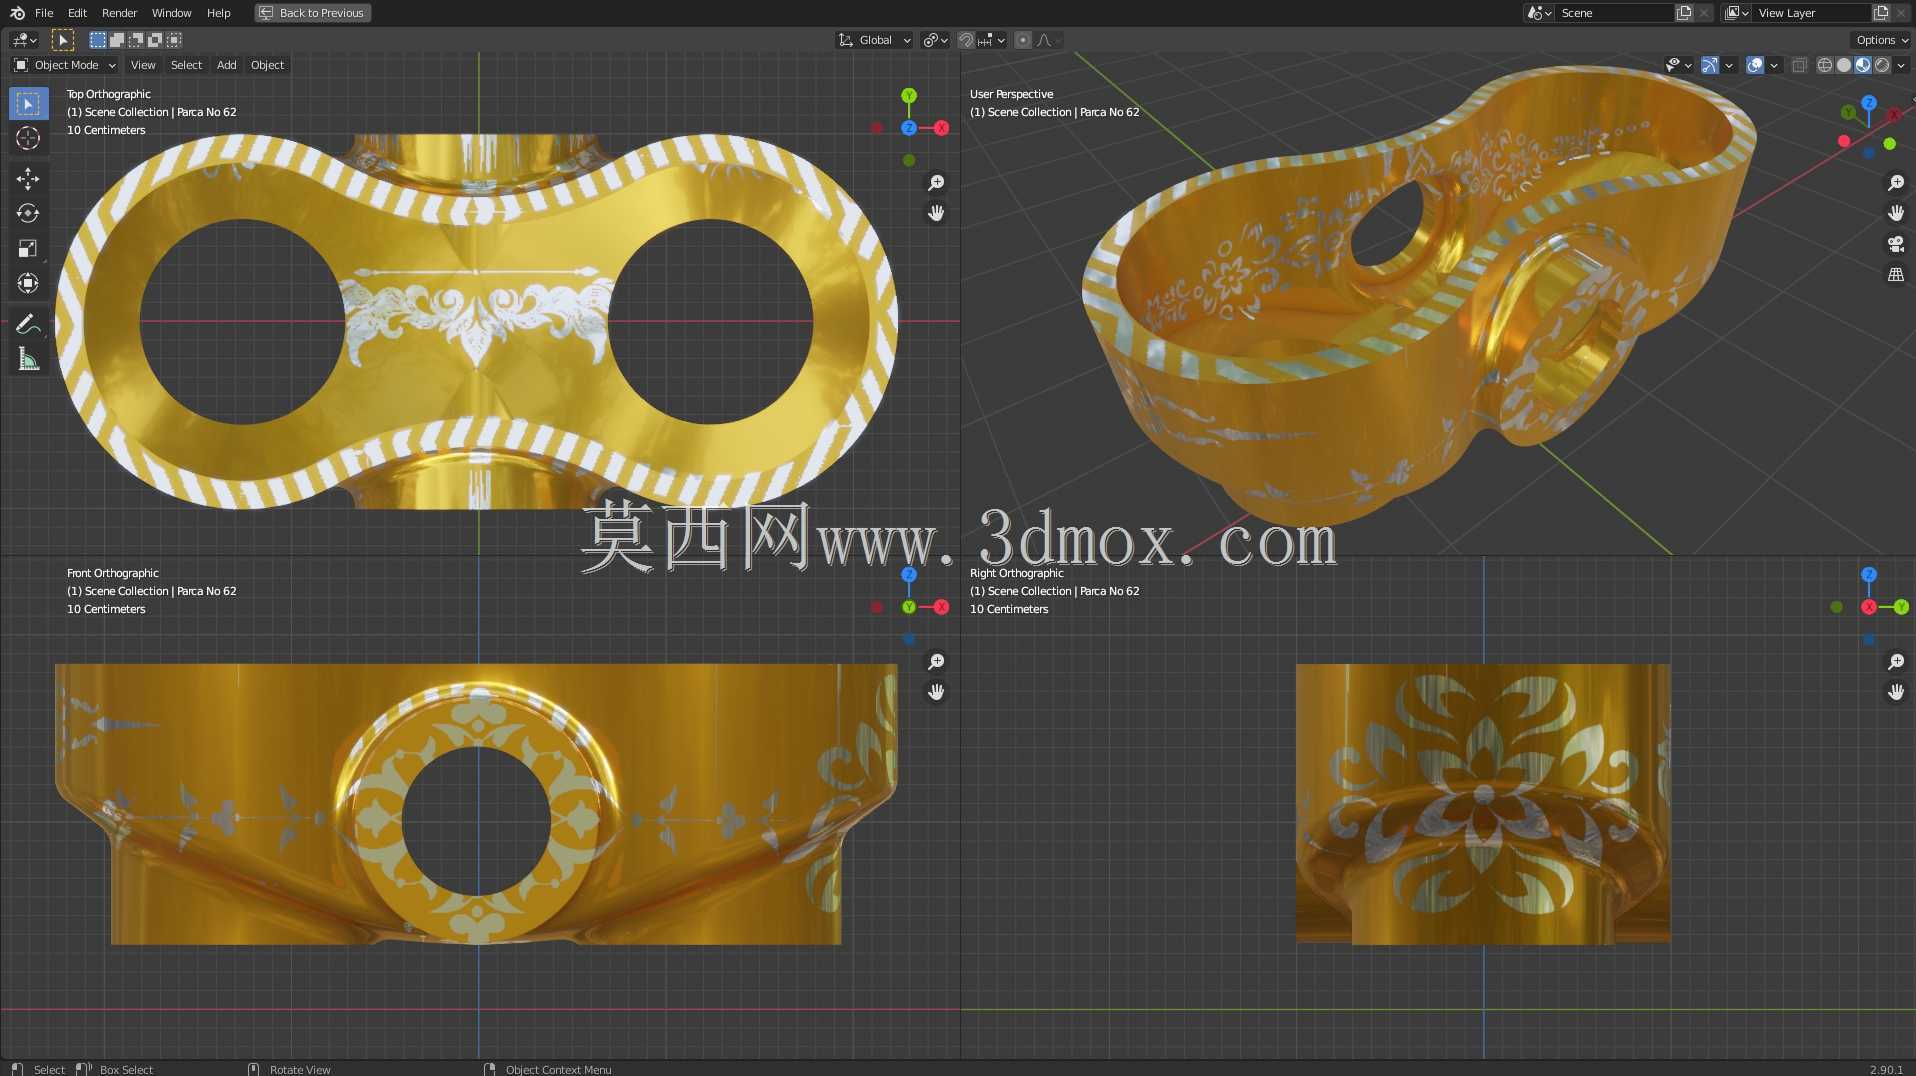Click the red X axis gizmo in Top Orthographic view
This screenshot has width=1916, height=1076.
941,128
